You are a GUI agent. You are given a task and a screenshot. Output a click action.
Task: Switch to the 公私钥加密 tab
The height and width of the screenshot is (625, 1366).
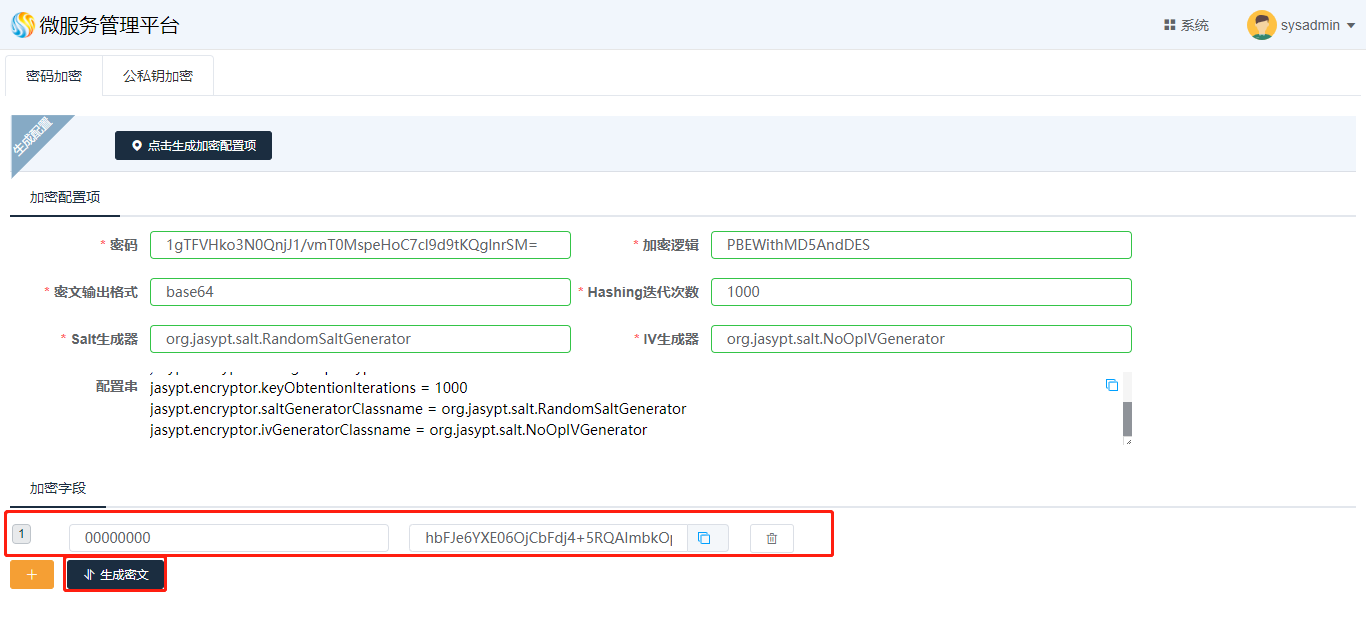[x=158, y=76]
